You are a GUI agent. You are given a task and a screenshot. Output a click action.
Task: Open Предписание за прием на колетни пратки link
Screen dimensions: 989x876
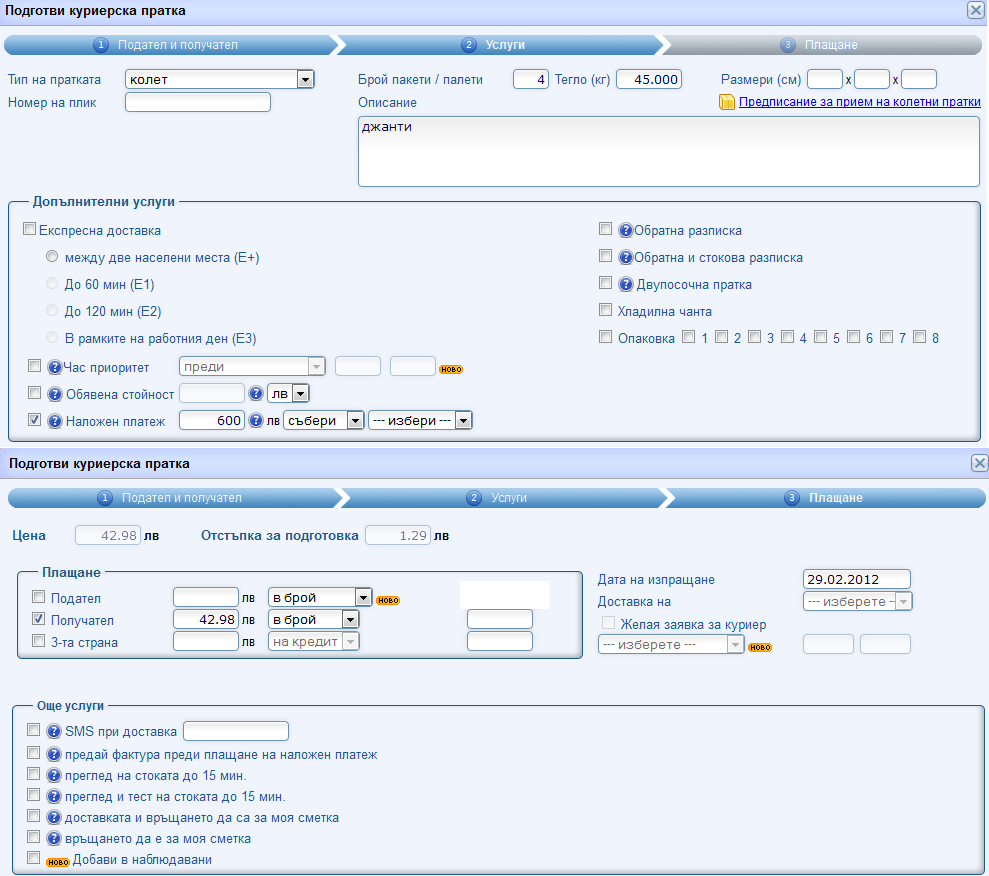pyautogui.click(x=859, y=102)
